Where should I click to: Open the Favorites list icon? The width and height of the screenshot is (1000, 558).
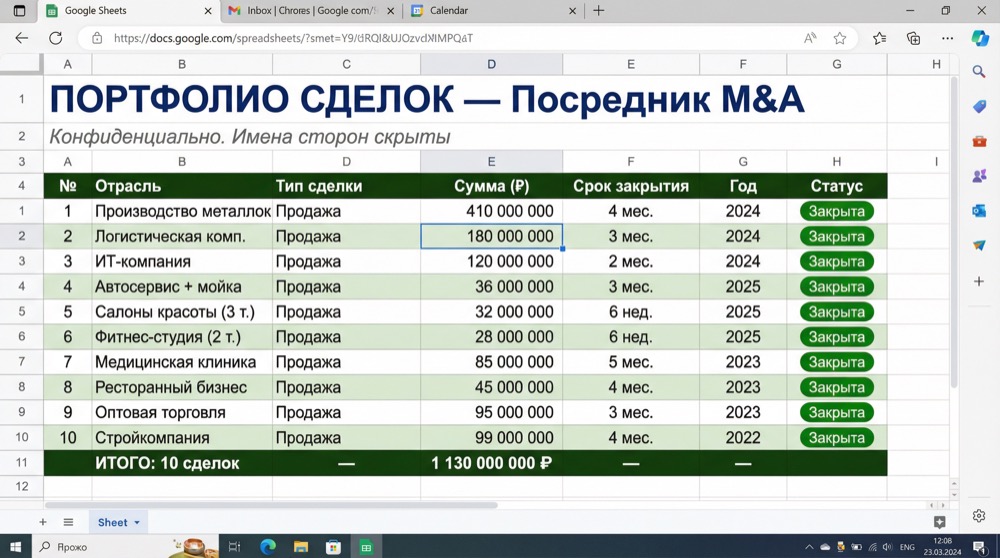pos(879,38)
